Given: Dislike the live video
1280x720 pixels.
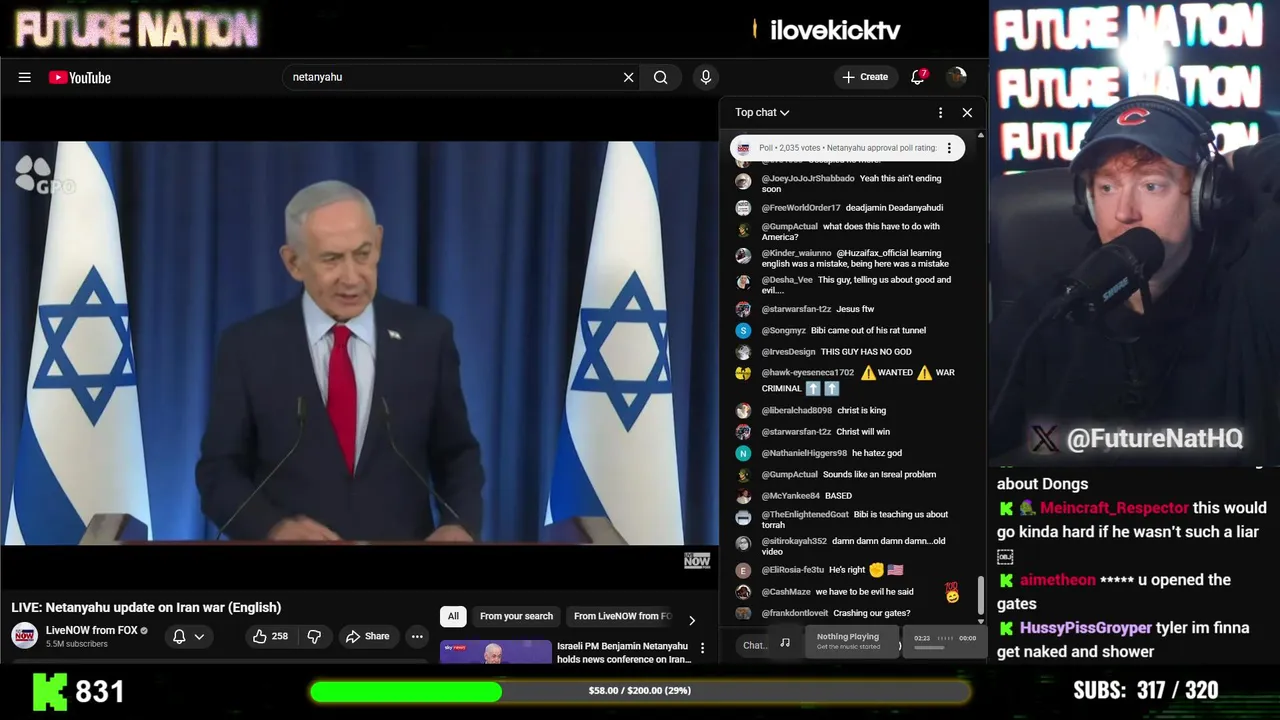Looking at the screenshot, I should point(314,636).
